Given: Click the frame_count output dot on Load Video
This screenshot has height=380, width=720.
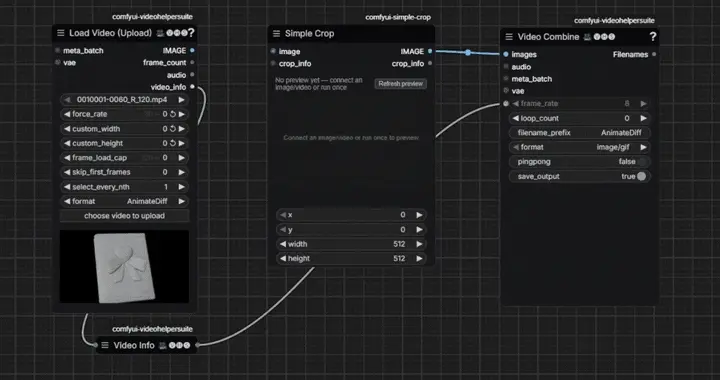Looking at the screenshot, I should tap(192, 62).
